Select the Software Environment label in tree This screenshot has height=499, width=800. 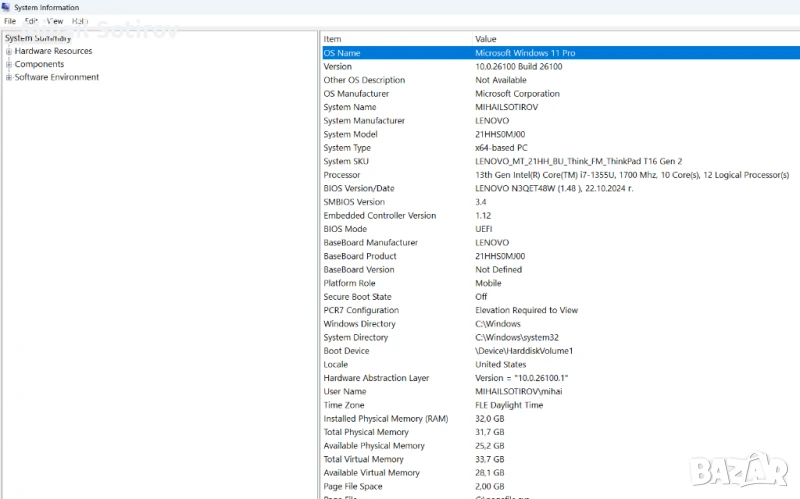[x=57, y=77]
